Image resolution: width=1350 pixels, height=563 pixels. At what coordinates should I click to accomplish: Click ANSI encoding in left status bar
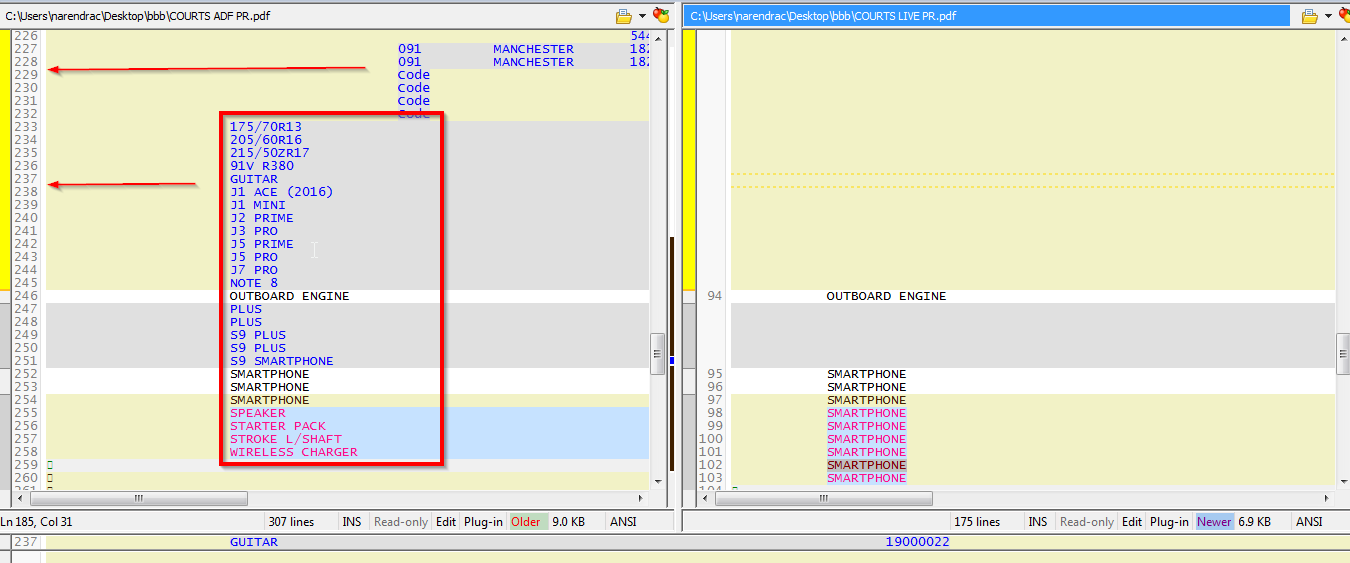(x=624, y=522)
